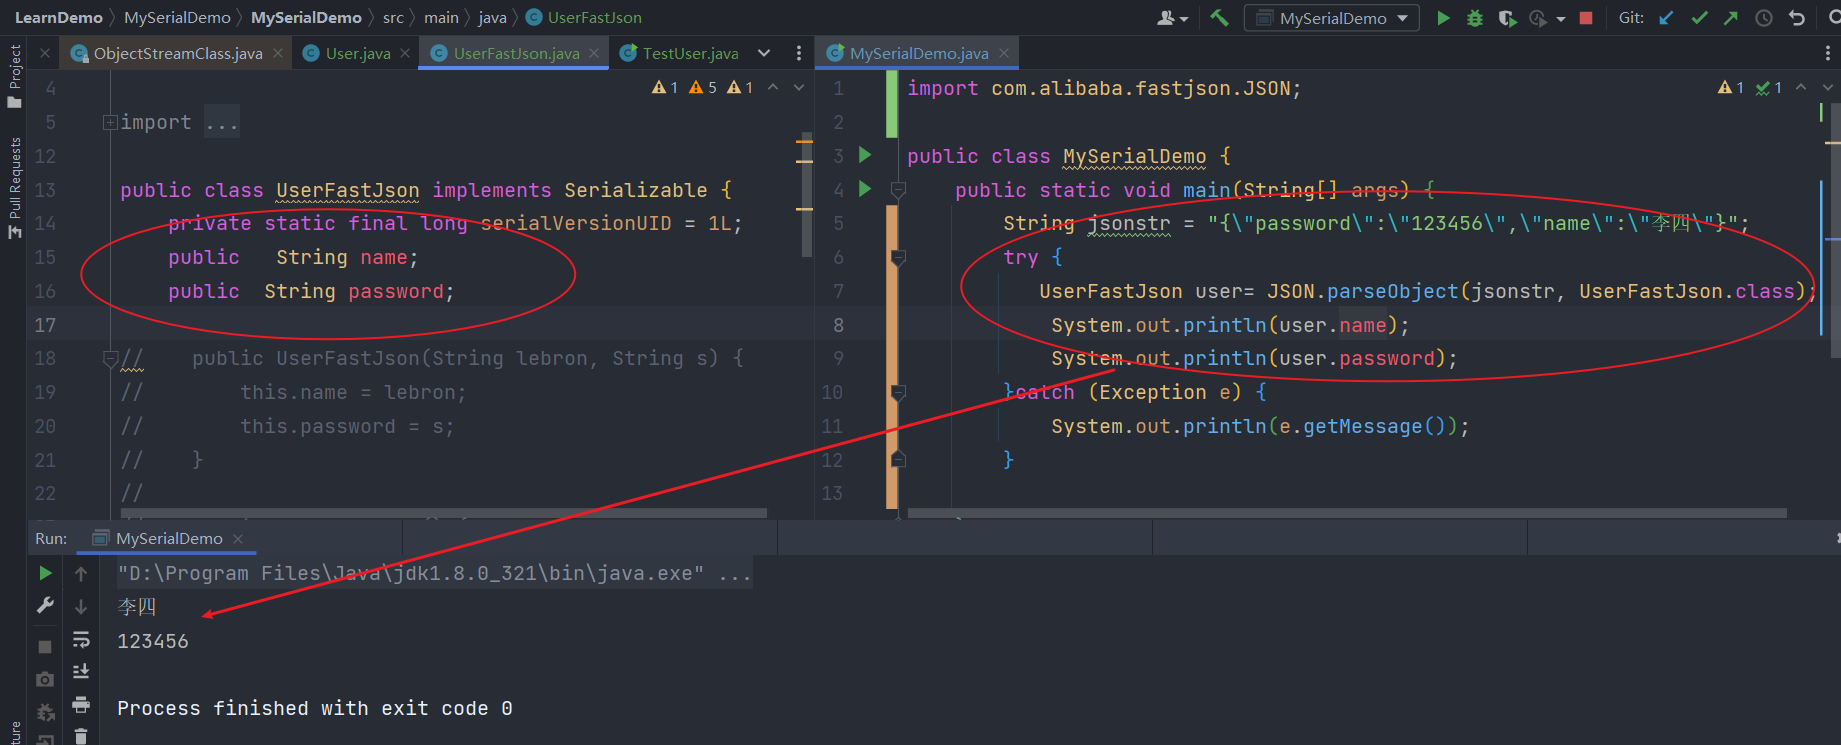Close the ObjectStreamClass.java tab
This screenshot has height=745, width=1841.
click(278, 54)
